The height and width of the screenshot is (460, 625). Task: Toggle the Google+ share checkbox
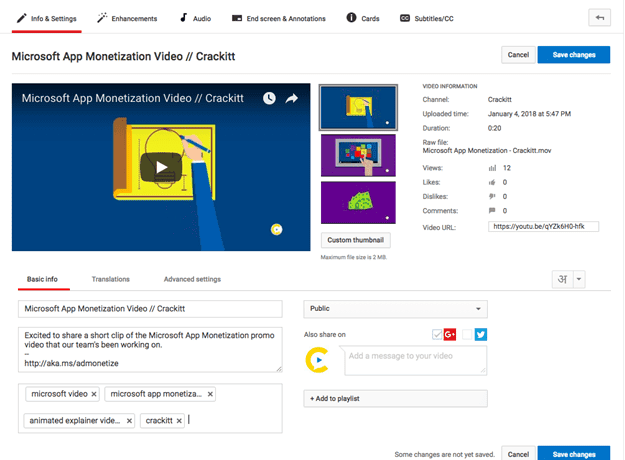click(437, 334)
